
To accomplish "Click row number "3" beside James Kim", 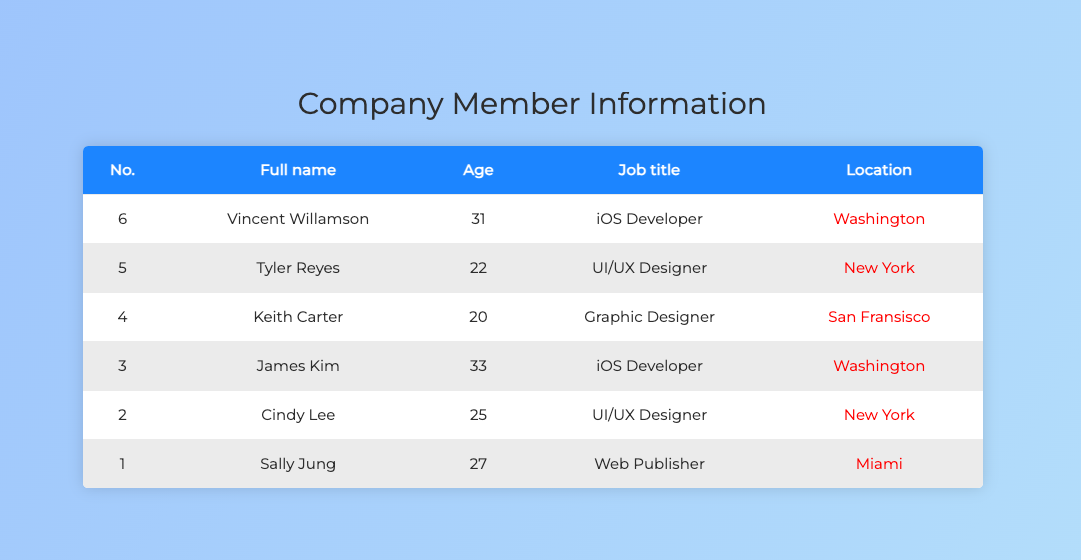I will pos(123,366).
